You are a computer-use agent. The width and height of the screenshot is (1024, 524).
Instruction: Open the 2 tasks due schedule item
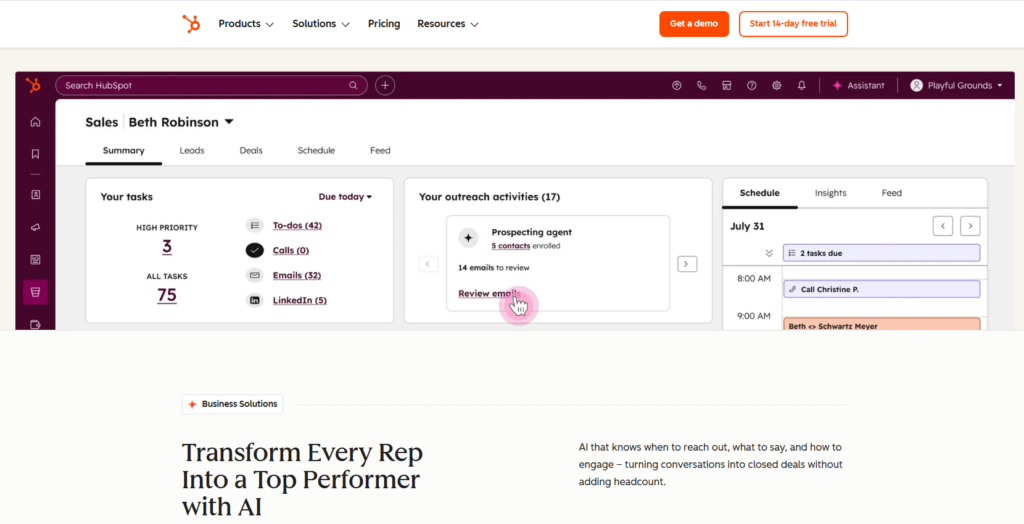pyautogui.click(x=882, y=253)
